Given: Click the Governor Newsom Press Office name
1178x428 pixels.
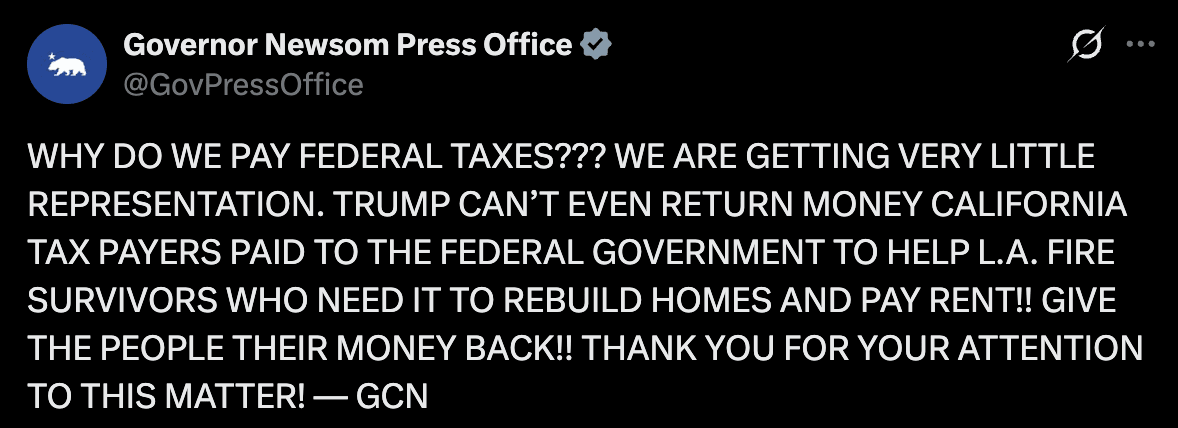Looking at the screenshot, I should click(x=347, y=45).
